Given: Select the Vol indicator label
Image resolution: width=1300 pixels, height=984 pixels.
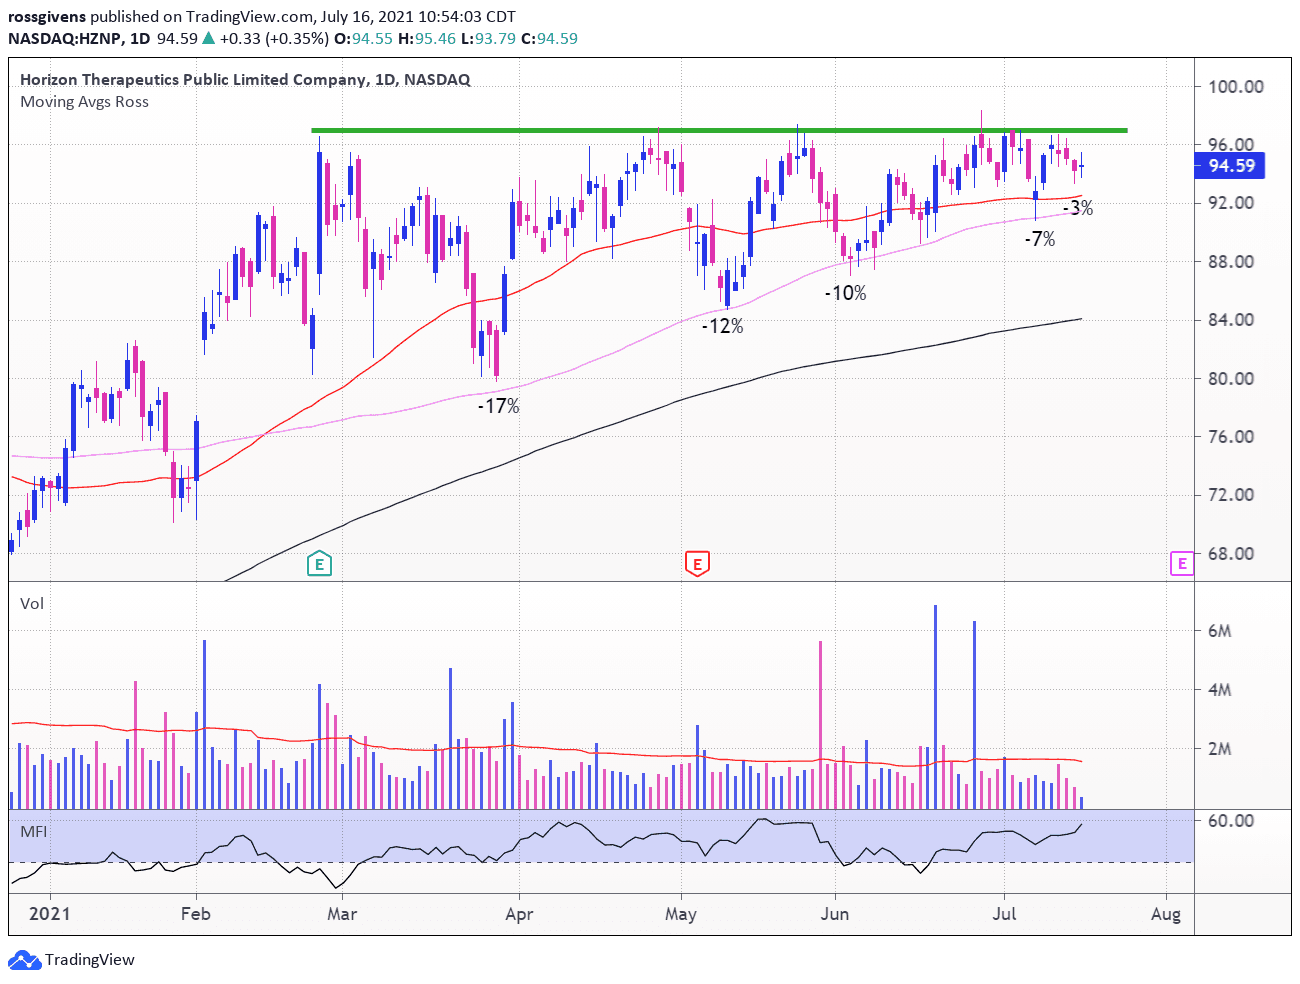Looking at the screenshot, I should coord(29,604).
